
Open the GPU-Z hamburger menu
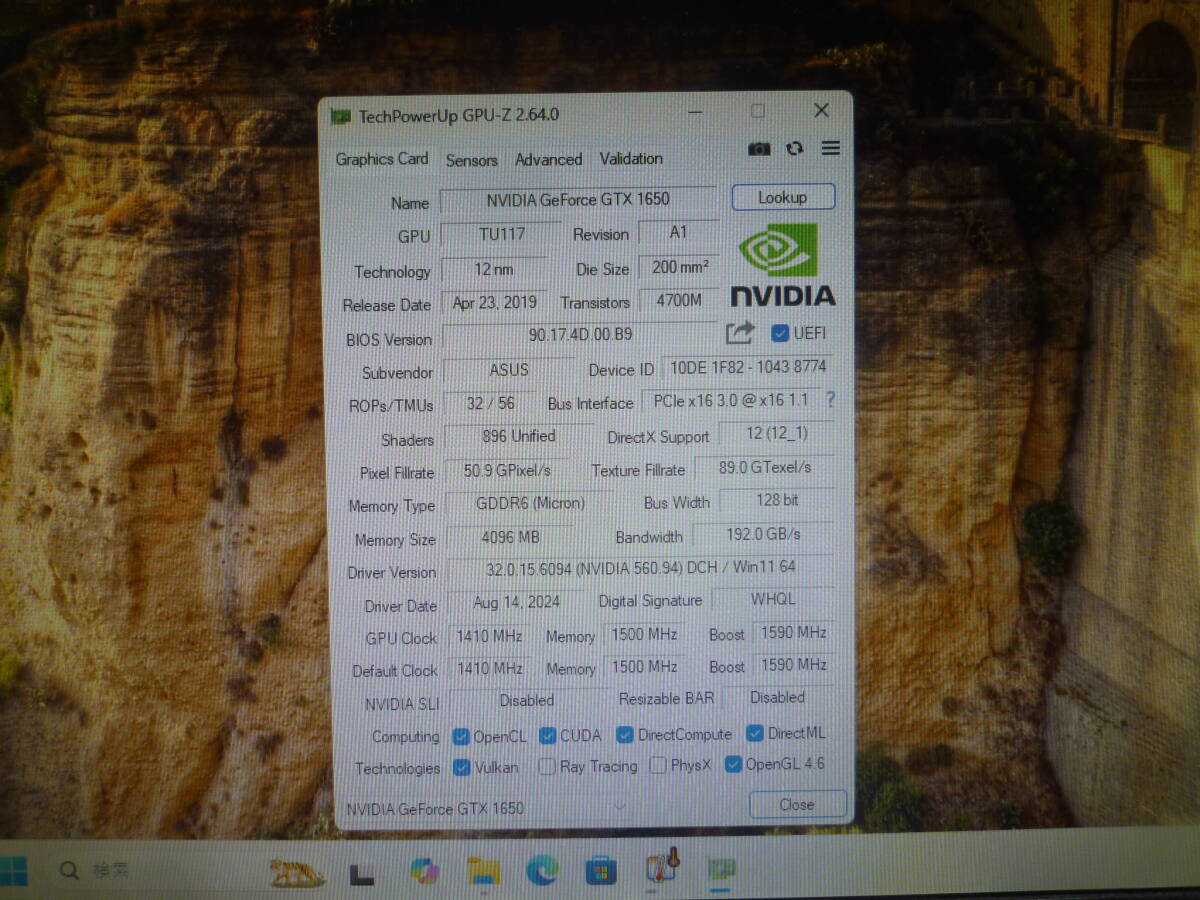point(830,148)
